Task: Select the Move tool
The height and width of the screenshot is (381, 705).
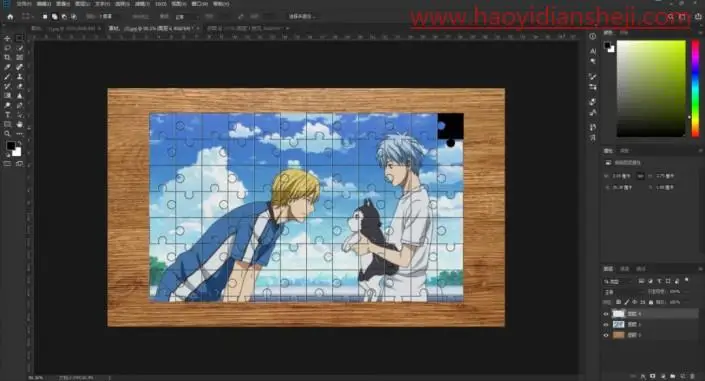Action: click(x=7, y=38)
